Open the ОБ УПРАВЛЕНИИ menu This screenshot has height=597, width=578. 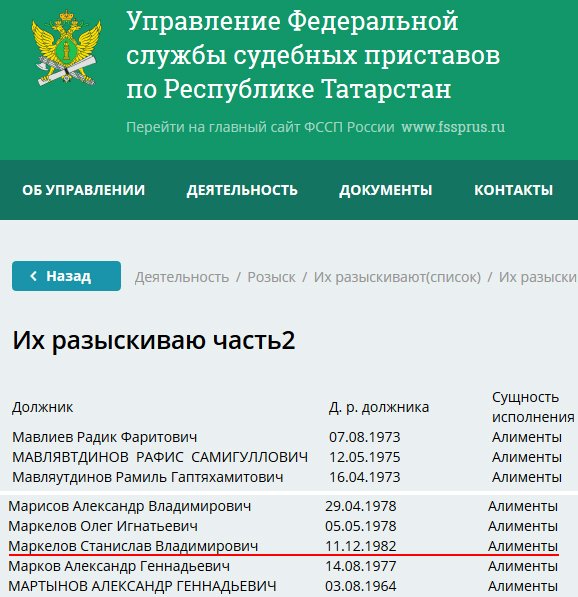point(83,190)
